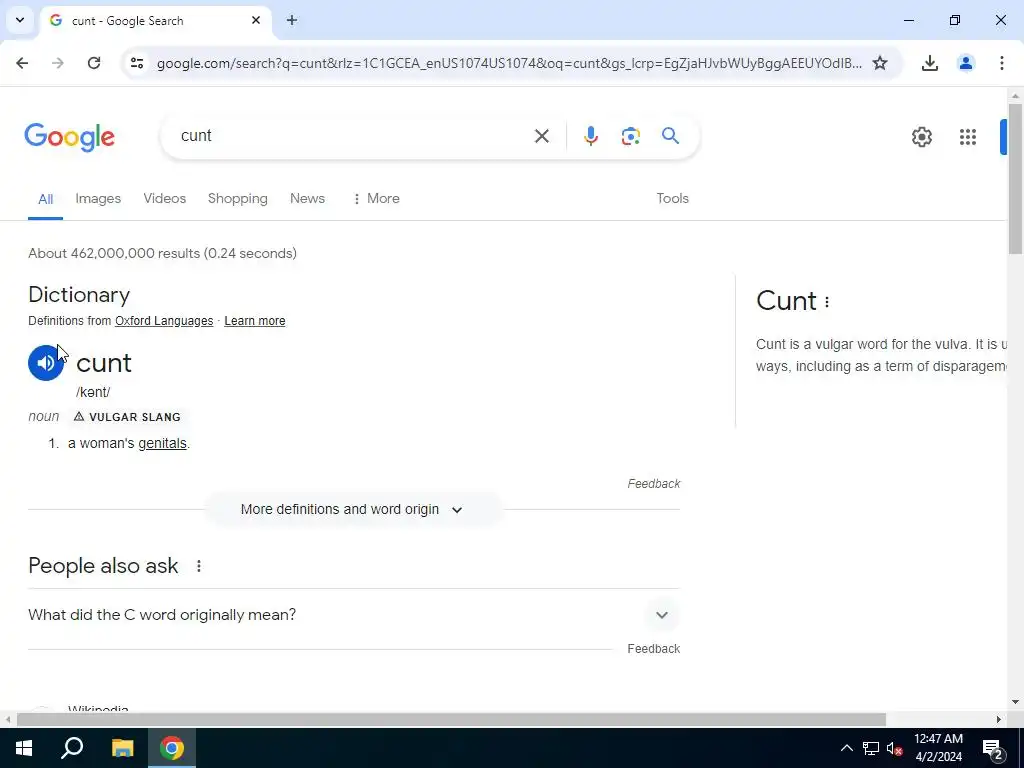Expand 'What did the C word originally mean?'
1024x768 pixels.
(x=353, y=615)
